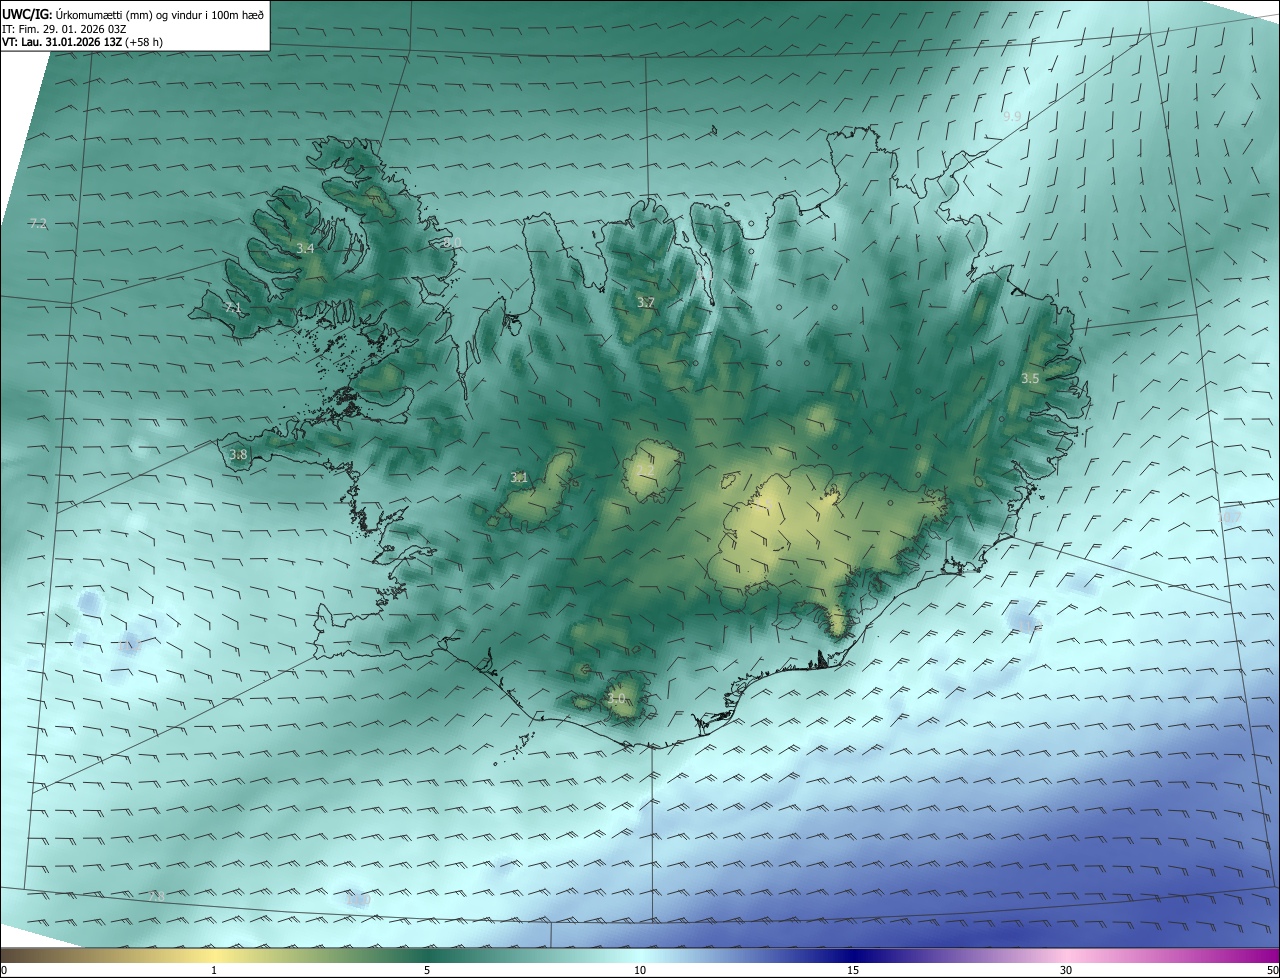Click the 3.0 value label on southern glacier
Image resolution: width=1280 pixels, height=978 pixels.
point(616,699)
